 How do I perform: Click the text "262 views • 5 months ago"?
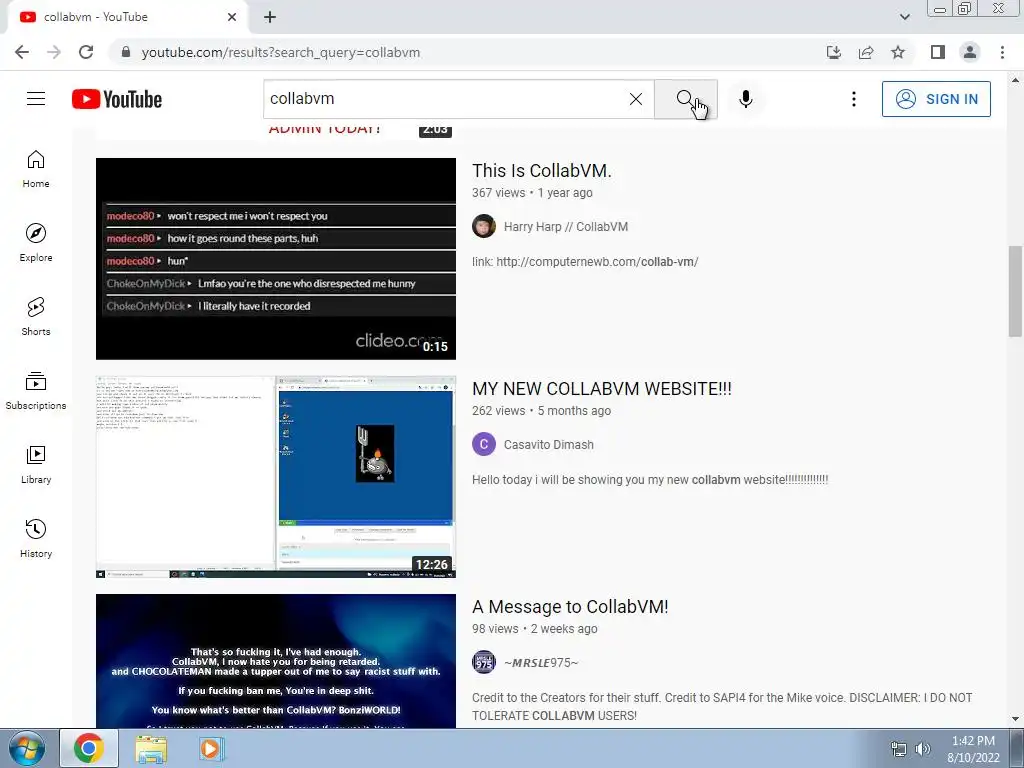(x=541, y=411)
